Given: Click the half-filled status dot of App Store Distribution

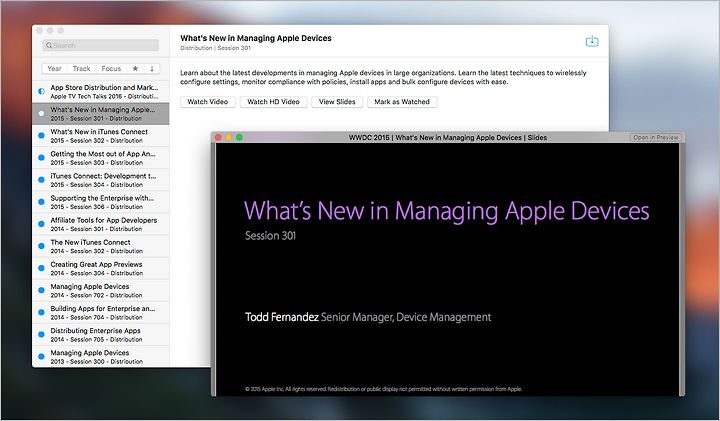Looking at the screenshot, I should click(x=41, y=91).
